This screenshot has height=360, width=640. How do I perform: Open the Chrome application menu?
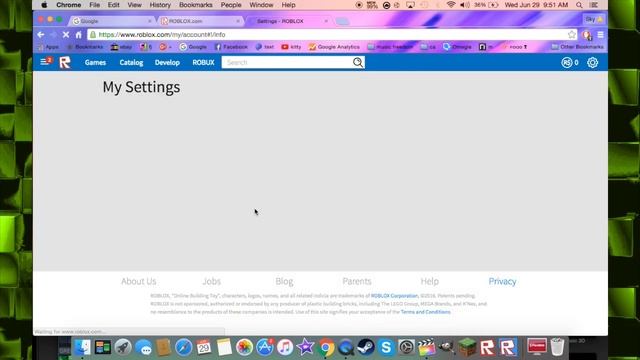tap(68, 5)
